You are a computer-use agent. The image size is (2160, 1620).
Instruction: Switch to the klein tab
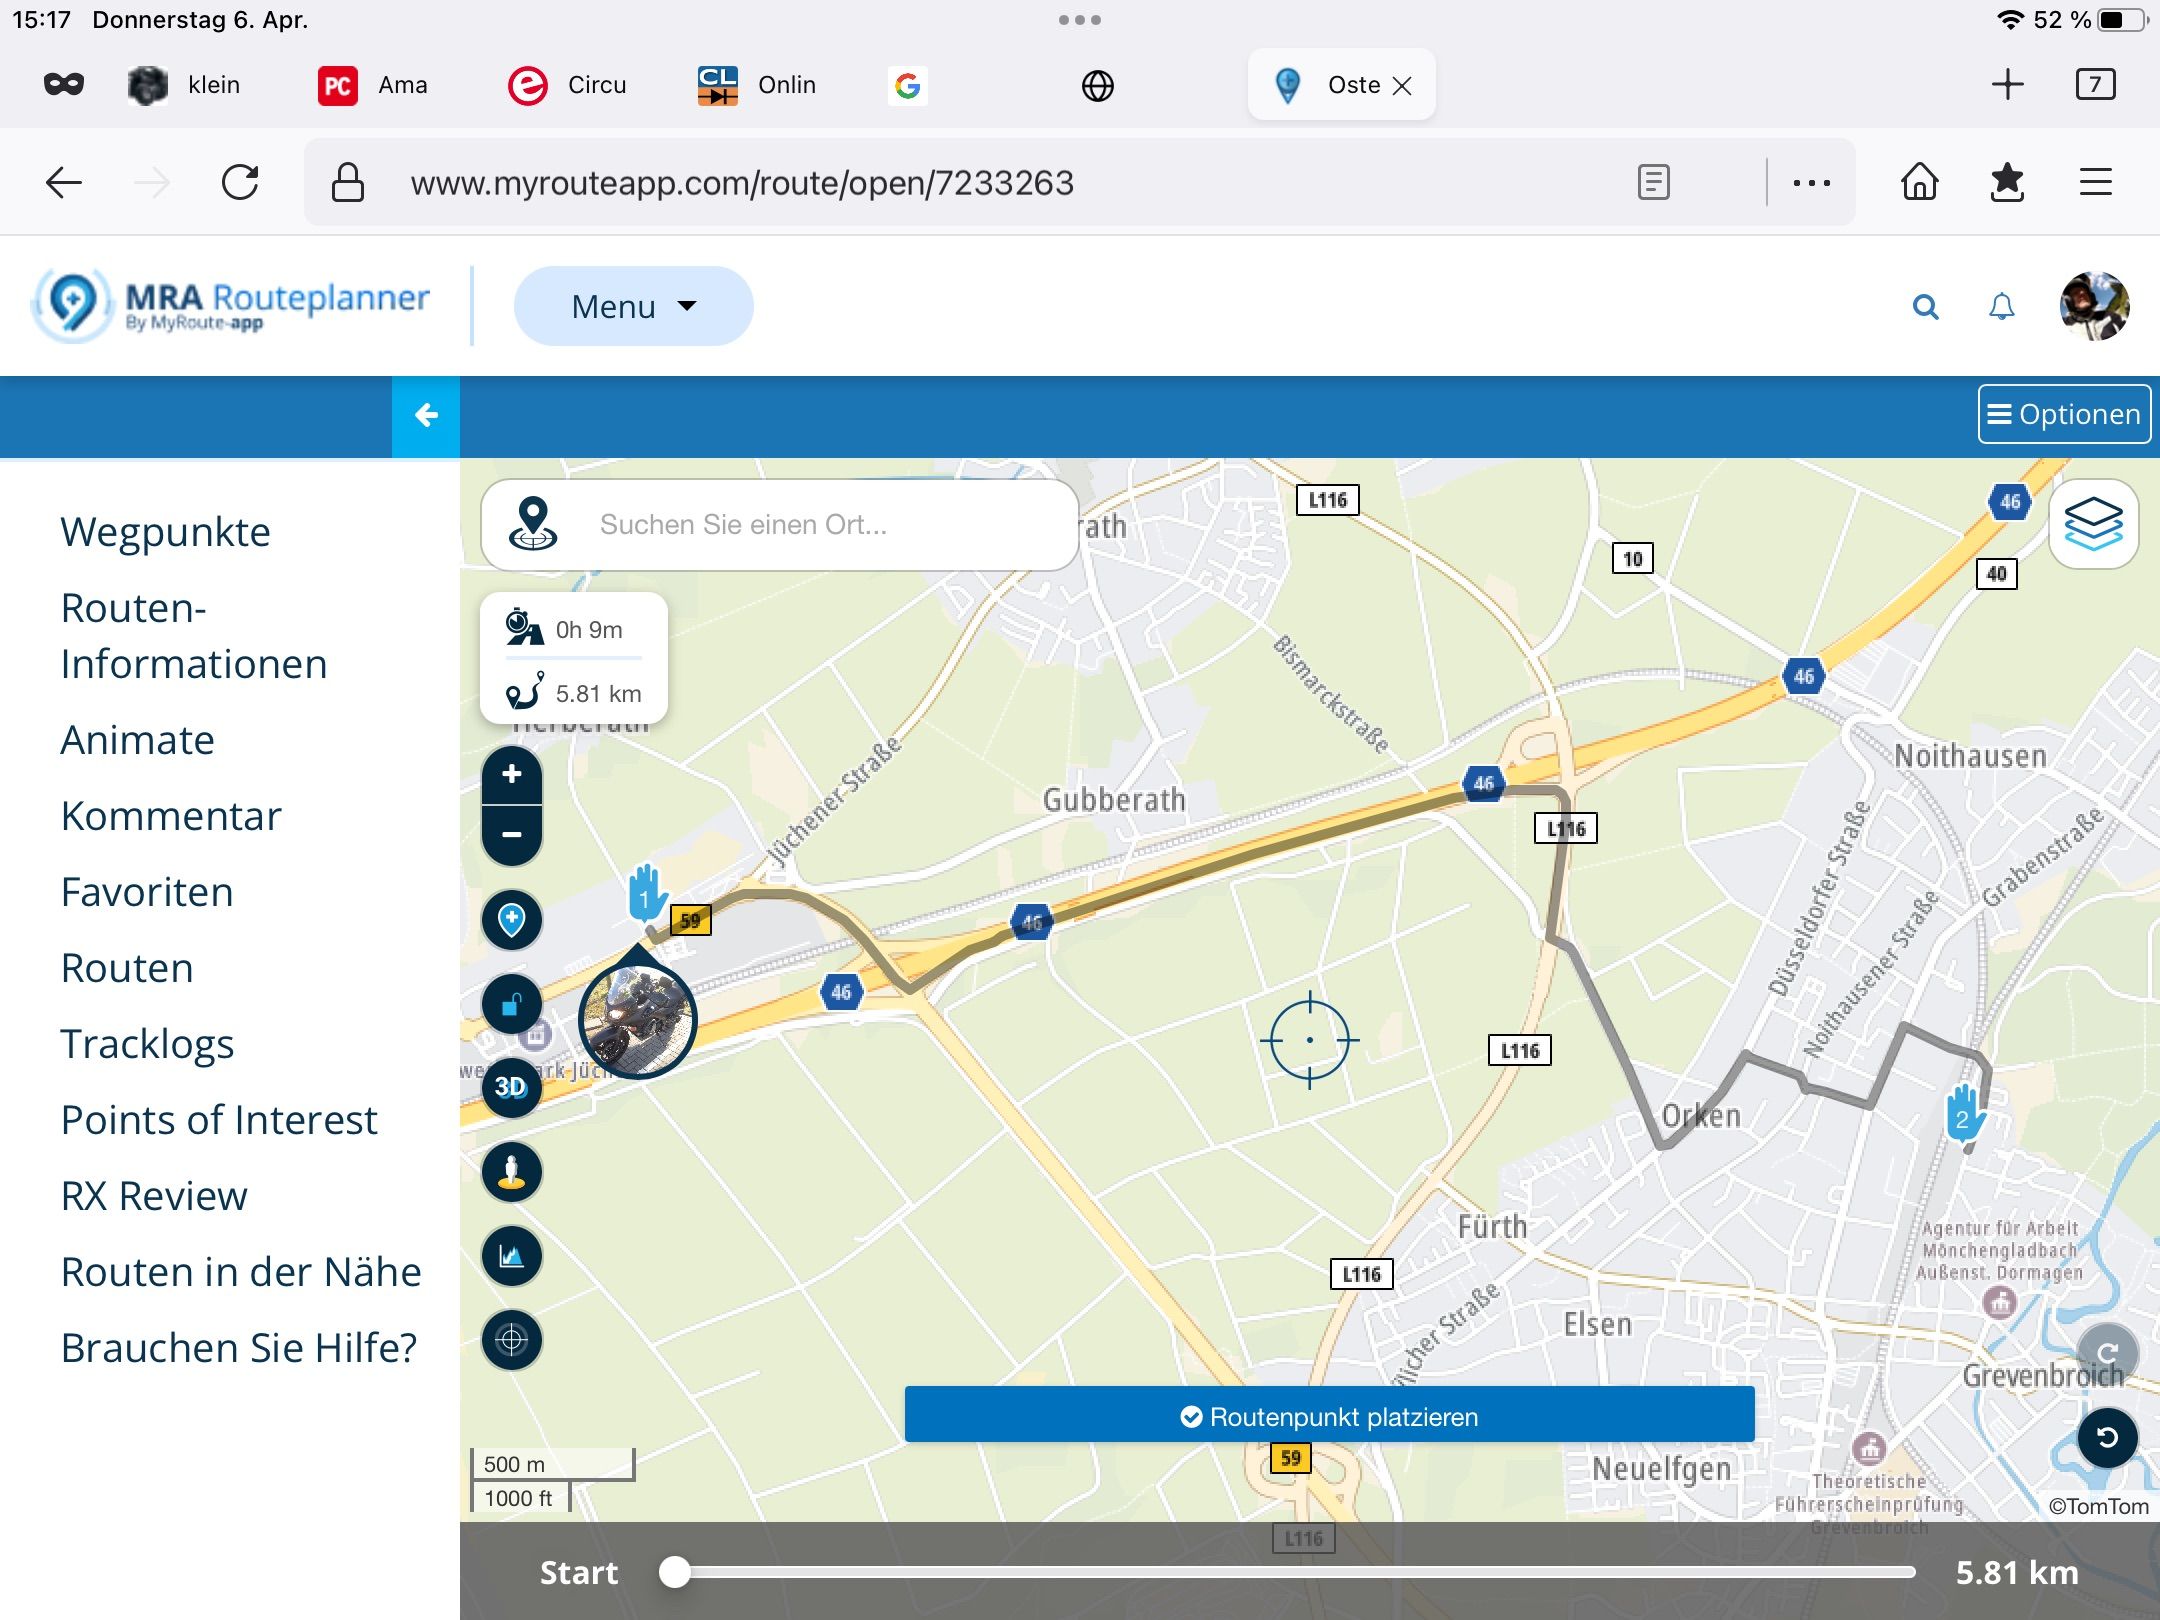[185, 85]
